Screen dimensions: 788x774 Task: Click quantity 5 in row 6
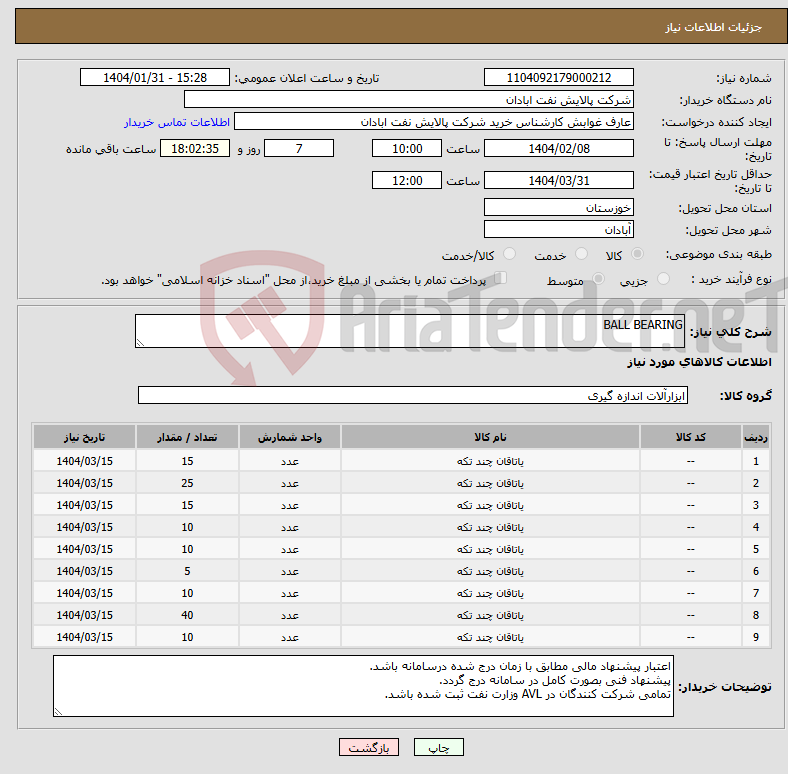187,571
